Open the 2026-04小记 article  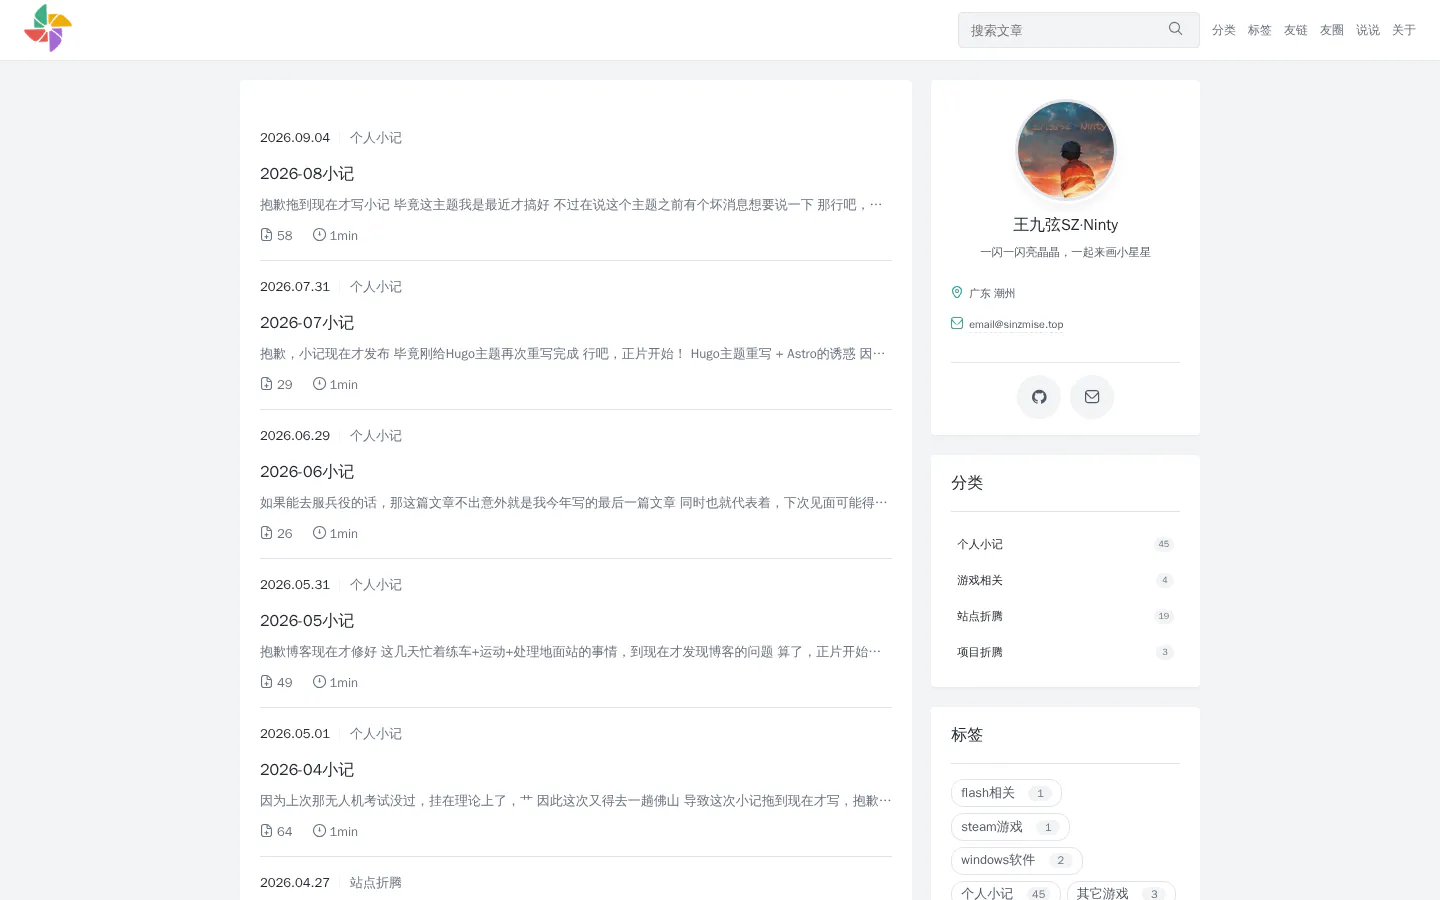coord(307,770)
